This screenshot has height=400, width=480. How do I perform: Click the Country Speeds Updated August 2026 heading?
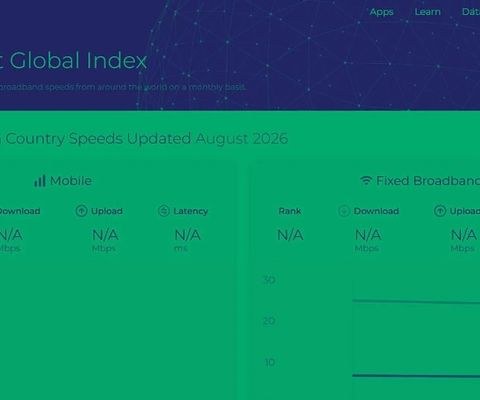click(x=144, y=138)
